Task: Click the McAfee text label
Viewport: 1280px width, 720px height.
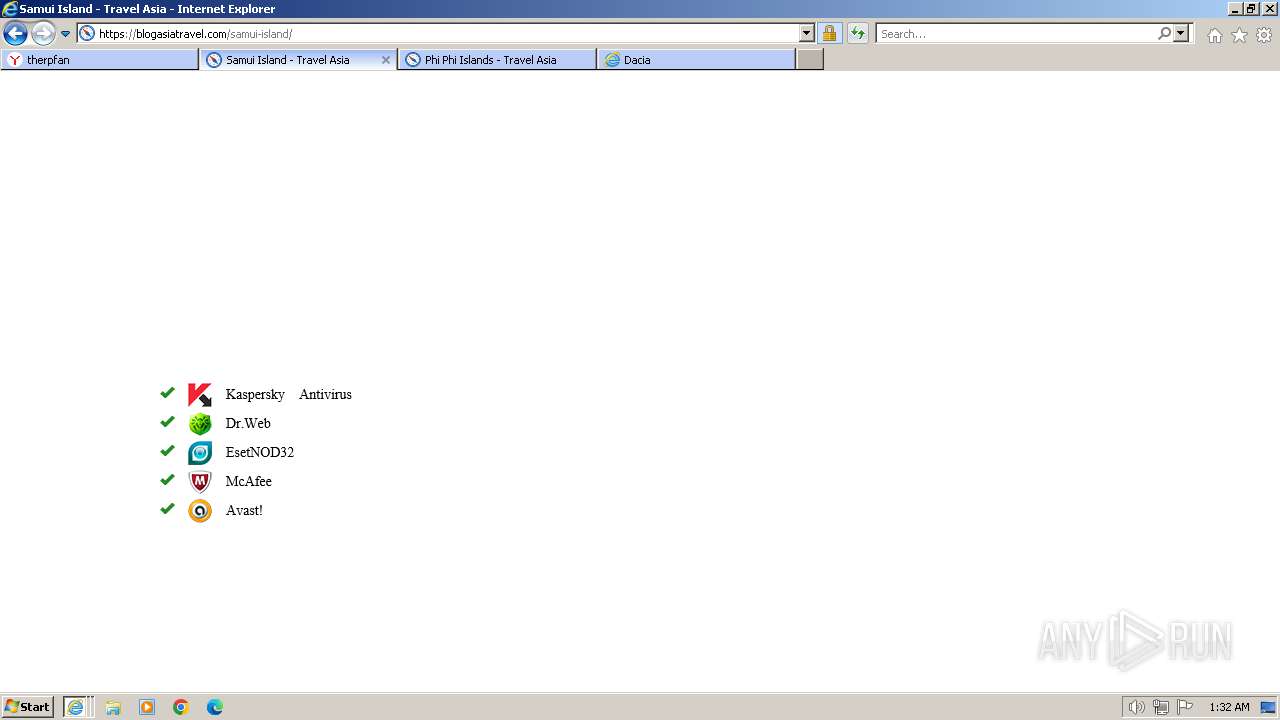Action: (249, 481)
